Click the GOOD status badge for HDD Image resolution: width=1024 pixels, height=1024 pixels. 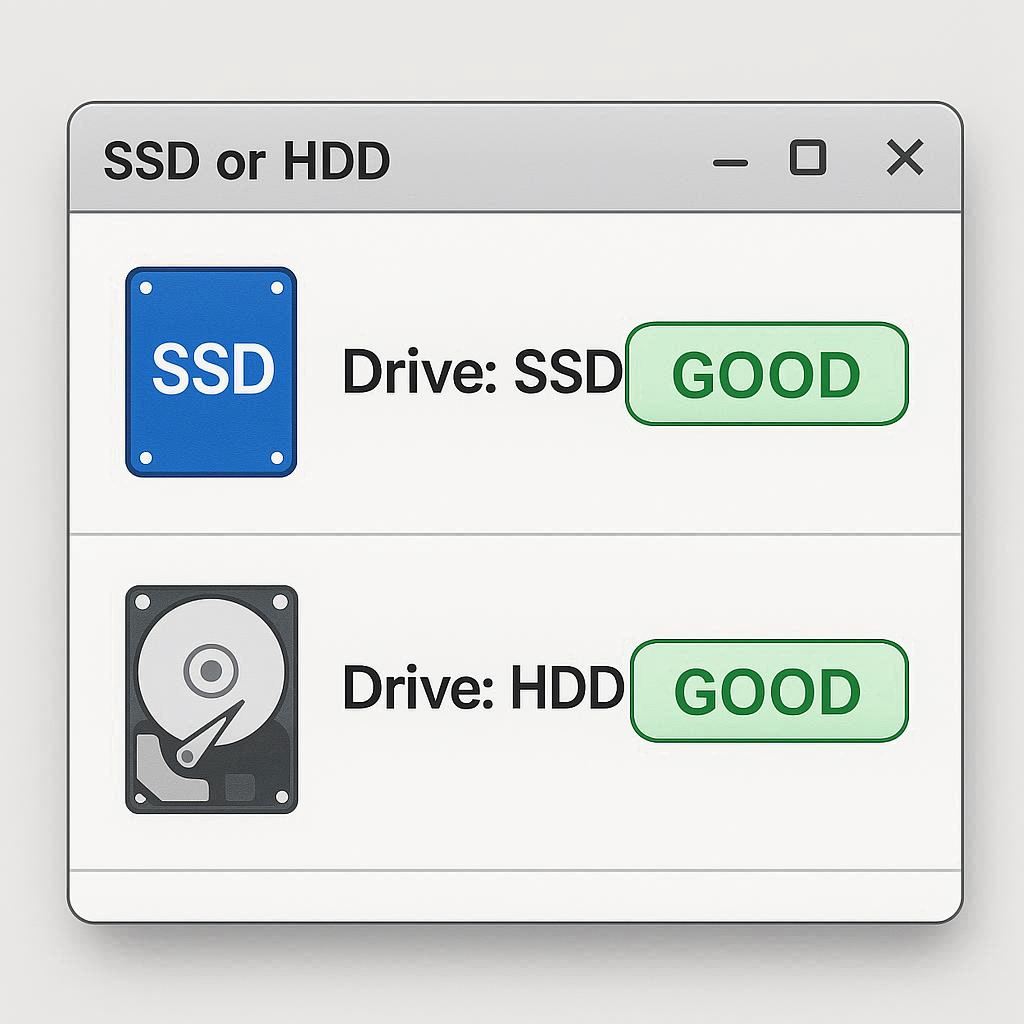768,691
